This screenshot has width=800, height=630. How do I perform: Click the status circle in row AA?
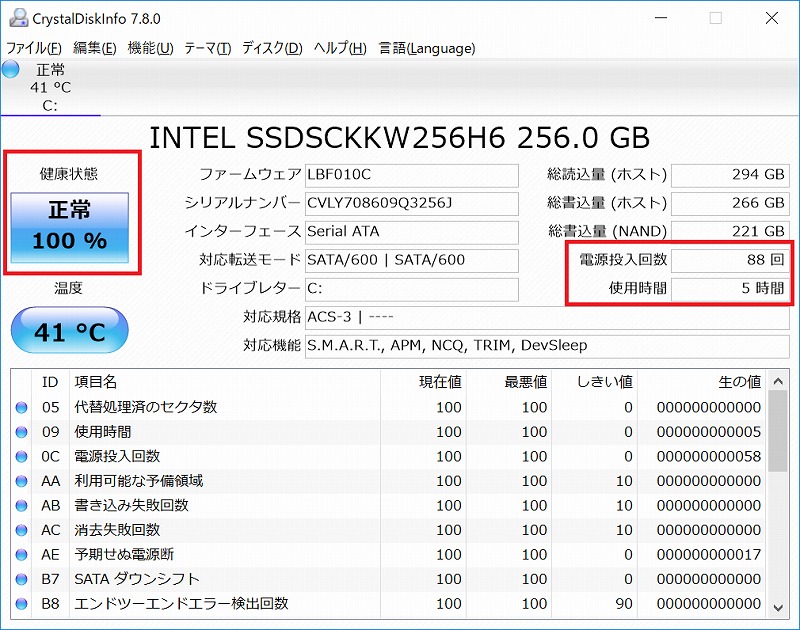(x=21, y=481)
